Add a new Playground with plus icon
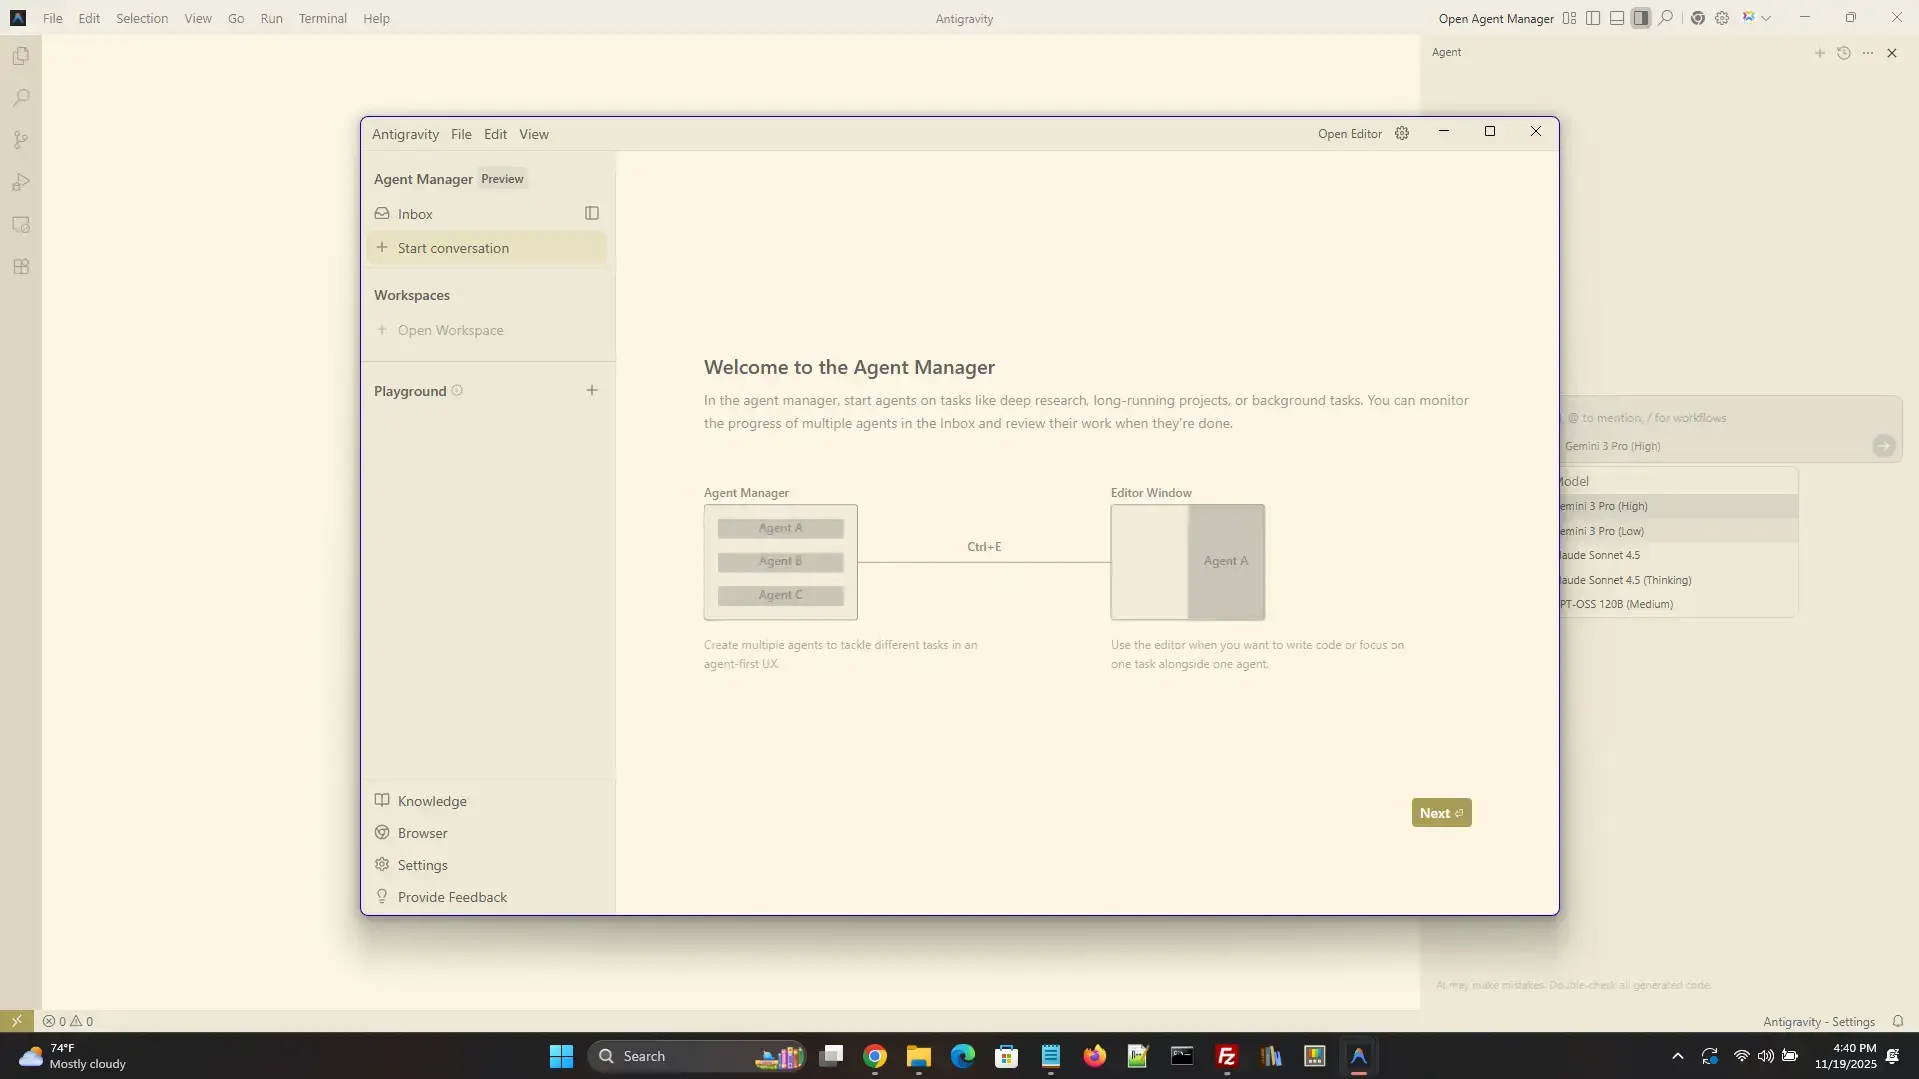Screen dimensions: 1919x1079 click(591, 391)
